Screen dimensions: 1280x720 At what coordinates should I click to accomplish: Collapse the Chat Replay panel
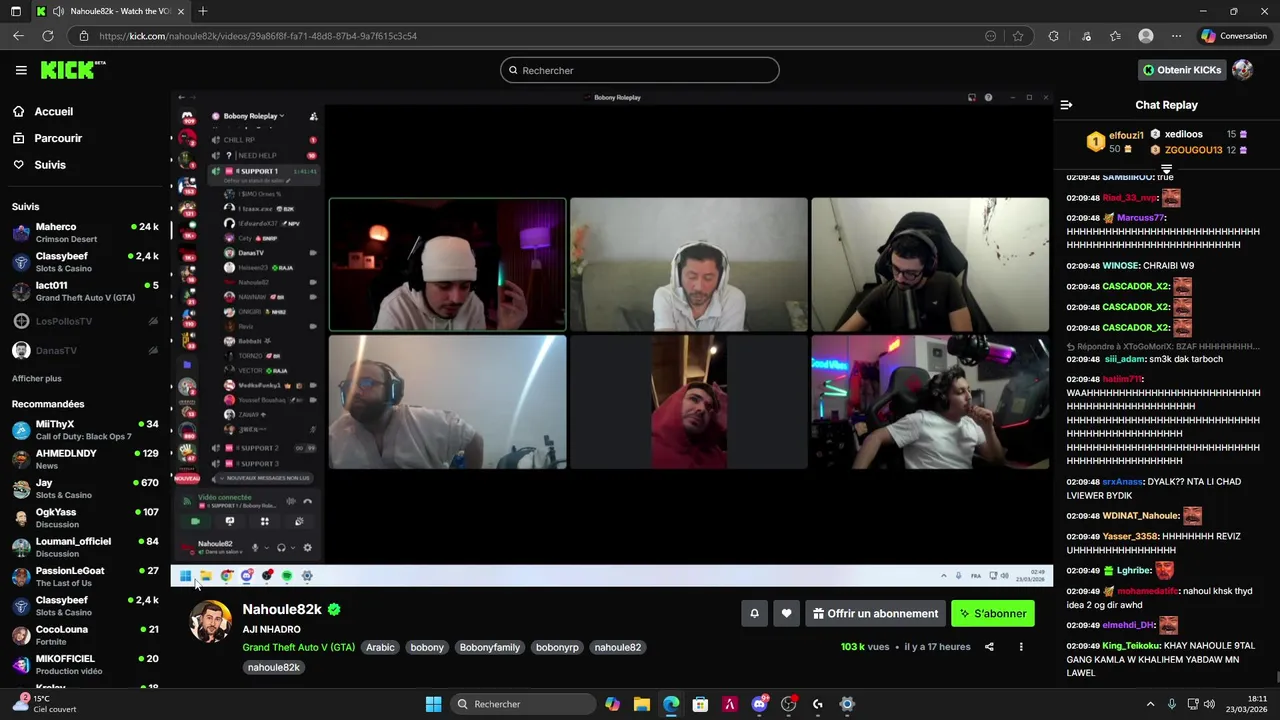1066,105
